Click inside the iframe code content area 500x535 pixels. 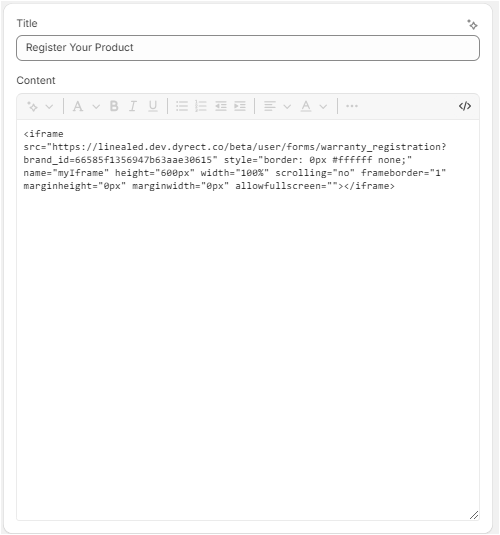click(x=248, y=320)
